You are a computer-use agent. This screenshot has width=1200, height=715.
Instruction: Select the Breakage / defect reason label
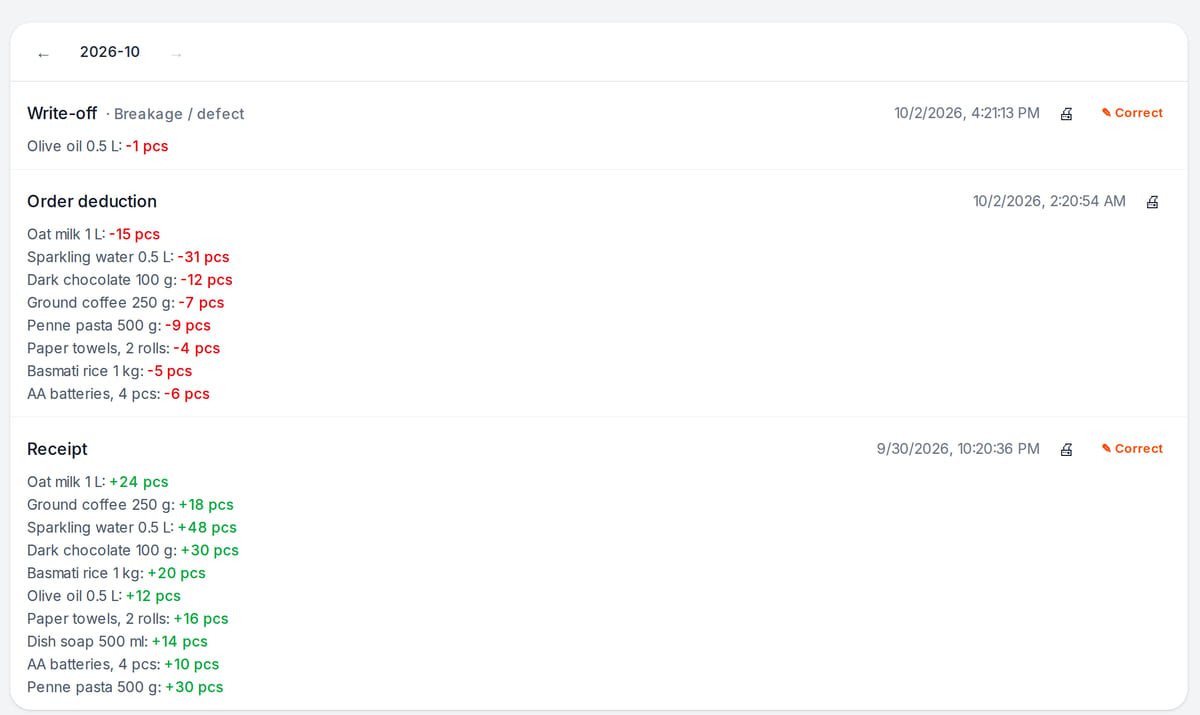[179, 114]
